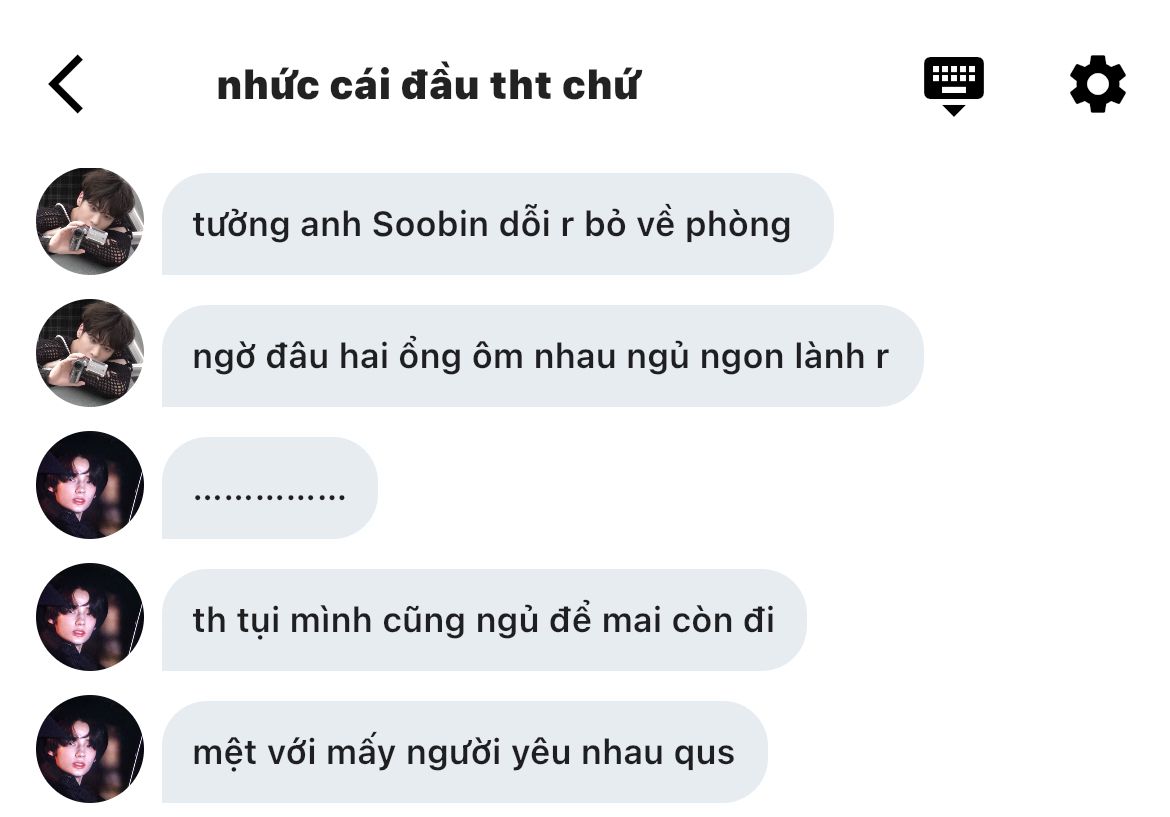Select message 'tưởng anh Soobin dỗi r bỏ về phòng'
1170x817 pixels.
(x=498, y=224)
